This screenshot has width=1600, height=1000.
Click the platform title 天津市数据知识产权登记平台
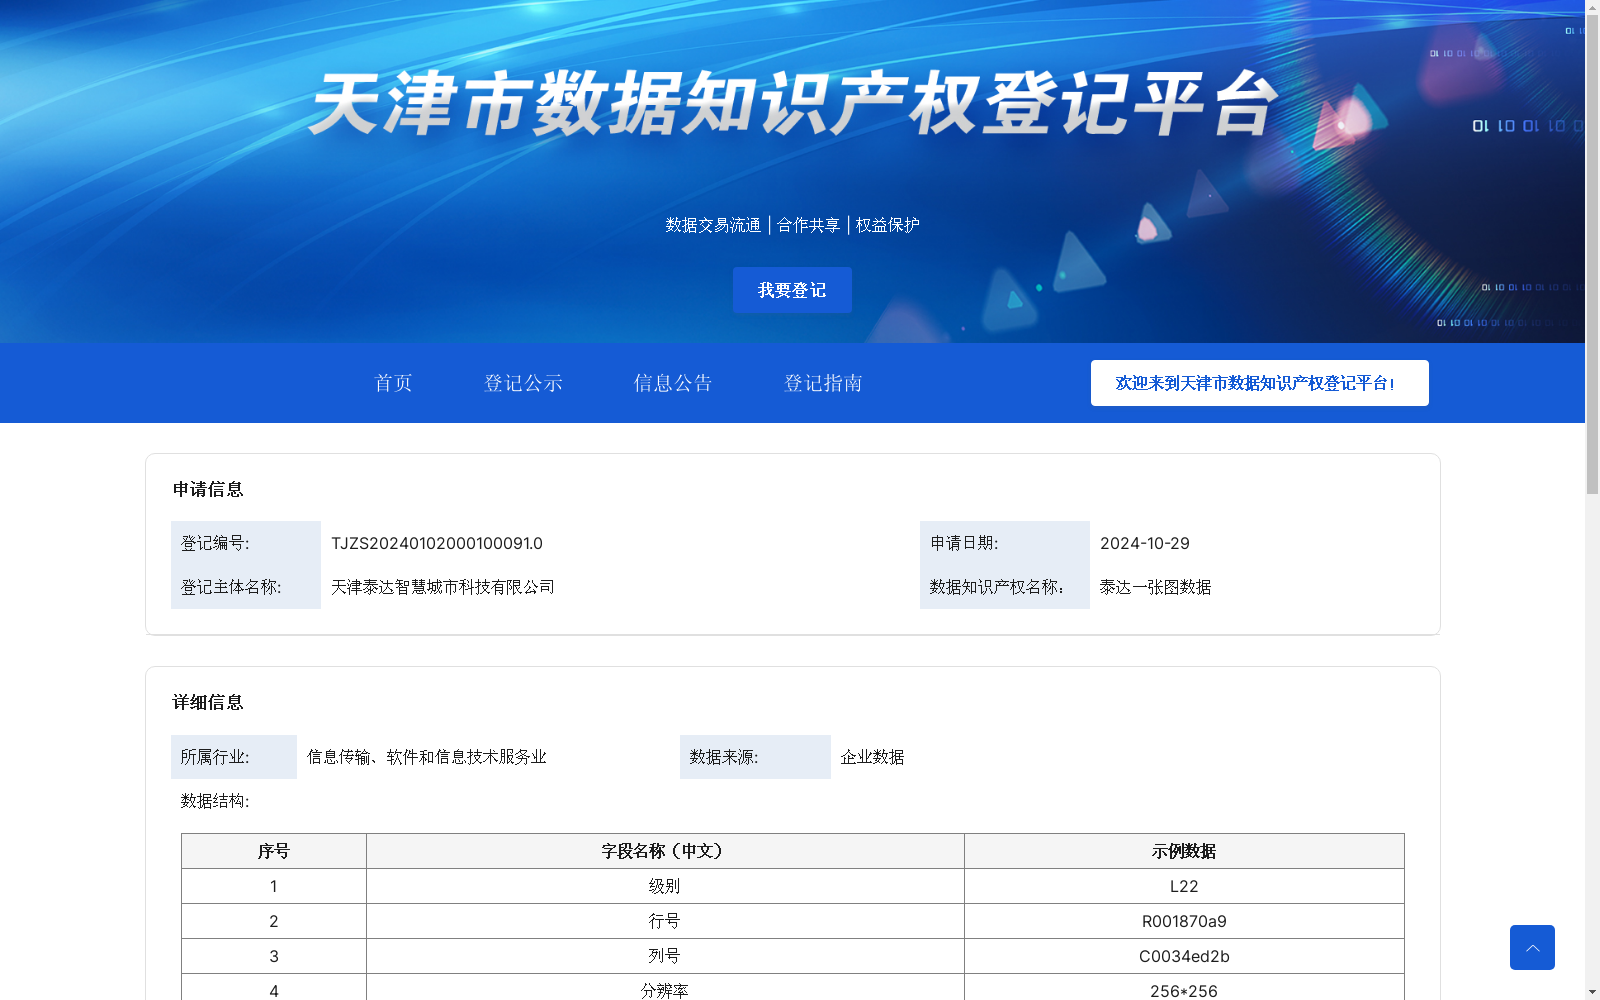[793, 104]
